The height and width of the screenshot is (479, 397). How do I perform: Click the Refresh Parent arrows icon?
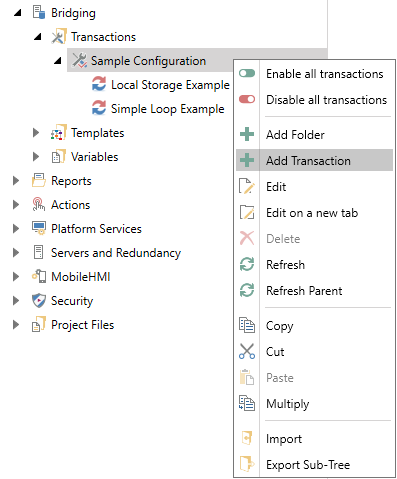click(247, 290)
